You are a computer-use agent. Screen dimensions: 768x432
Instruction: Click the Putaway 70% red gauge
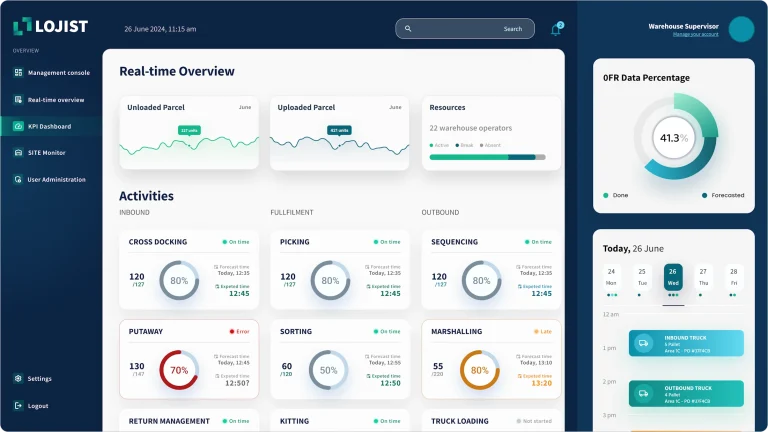pyautogui.click(x=179, y=370)
